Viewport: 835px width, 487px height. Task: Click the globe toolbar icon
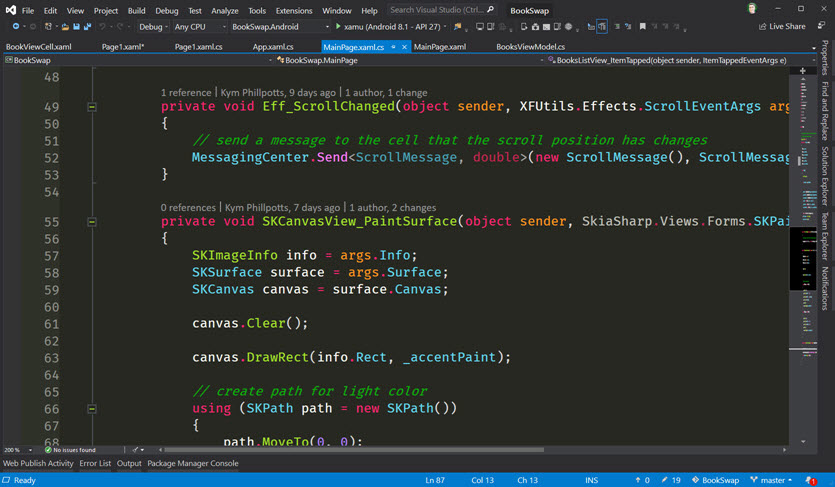(568, 27)
